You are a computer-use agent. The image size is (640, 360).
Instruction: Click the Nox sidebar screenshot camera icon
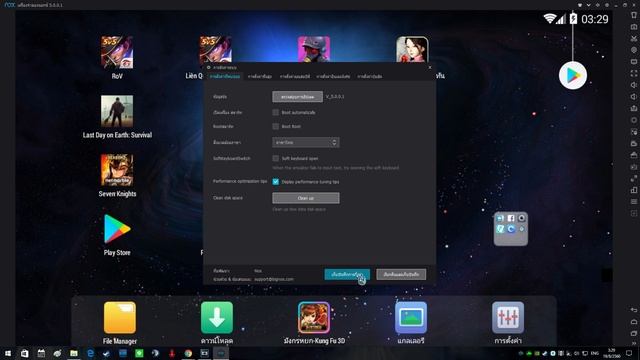click(634, 27)
